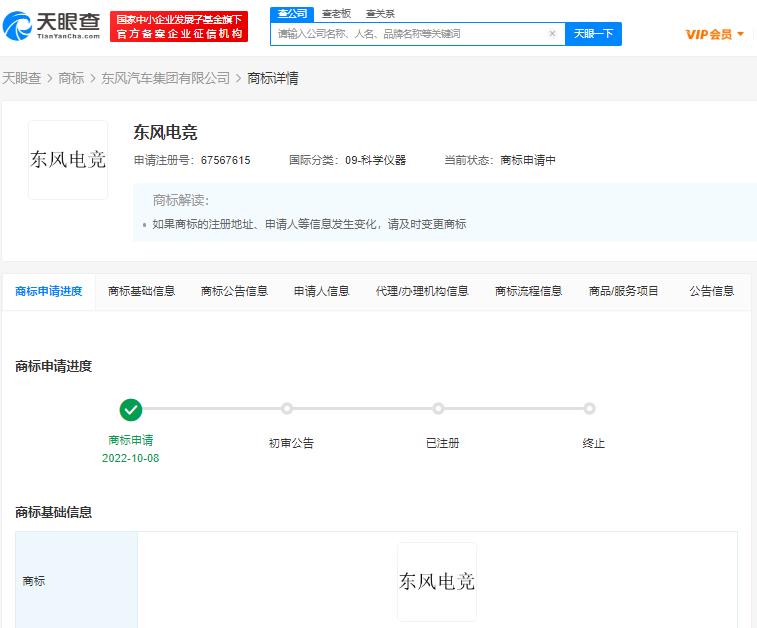This screenshot has width=757, height=628.
Task: Open 商标 breadcrumb link
Action: (71, 78)
